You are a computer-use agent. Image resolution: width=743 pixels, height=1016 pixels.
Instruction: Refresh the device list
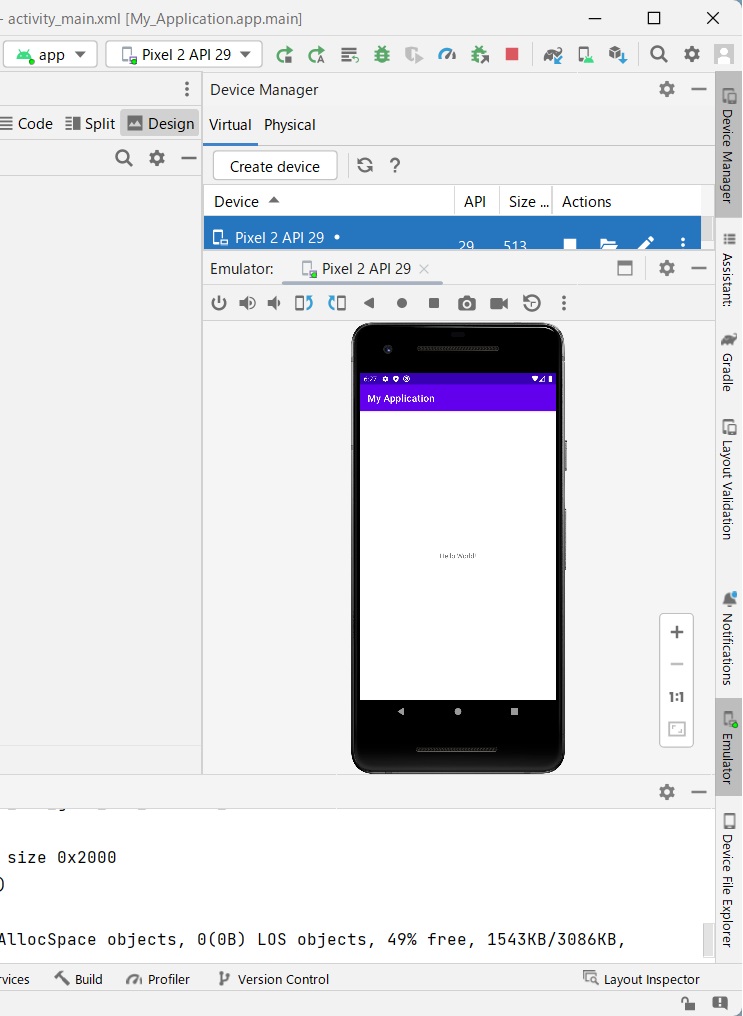click(x=365, y=166)
